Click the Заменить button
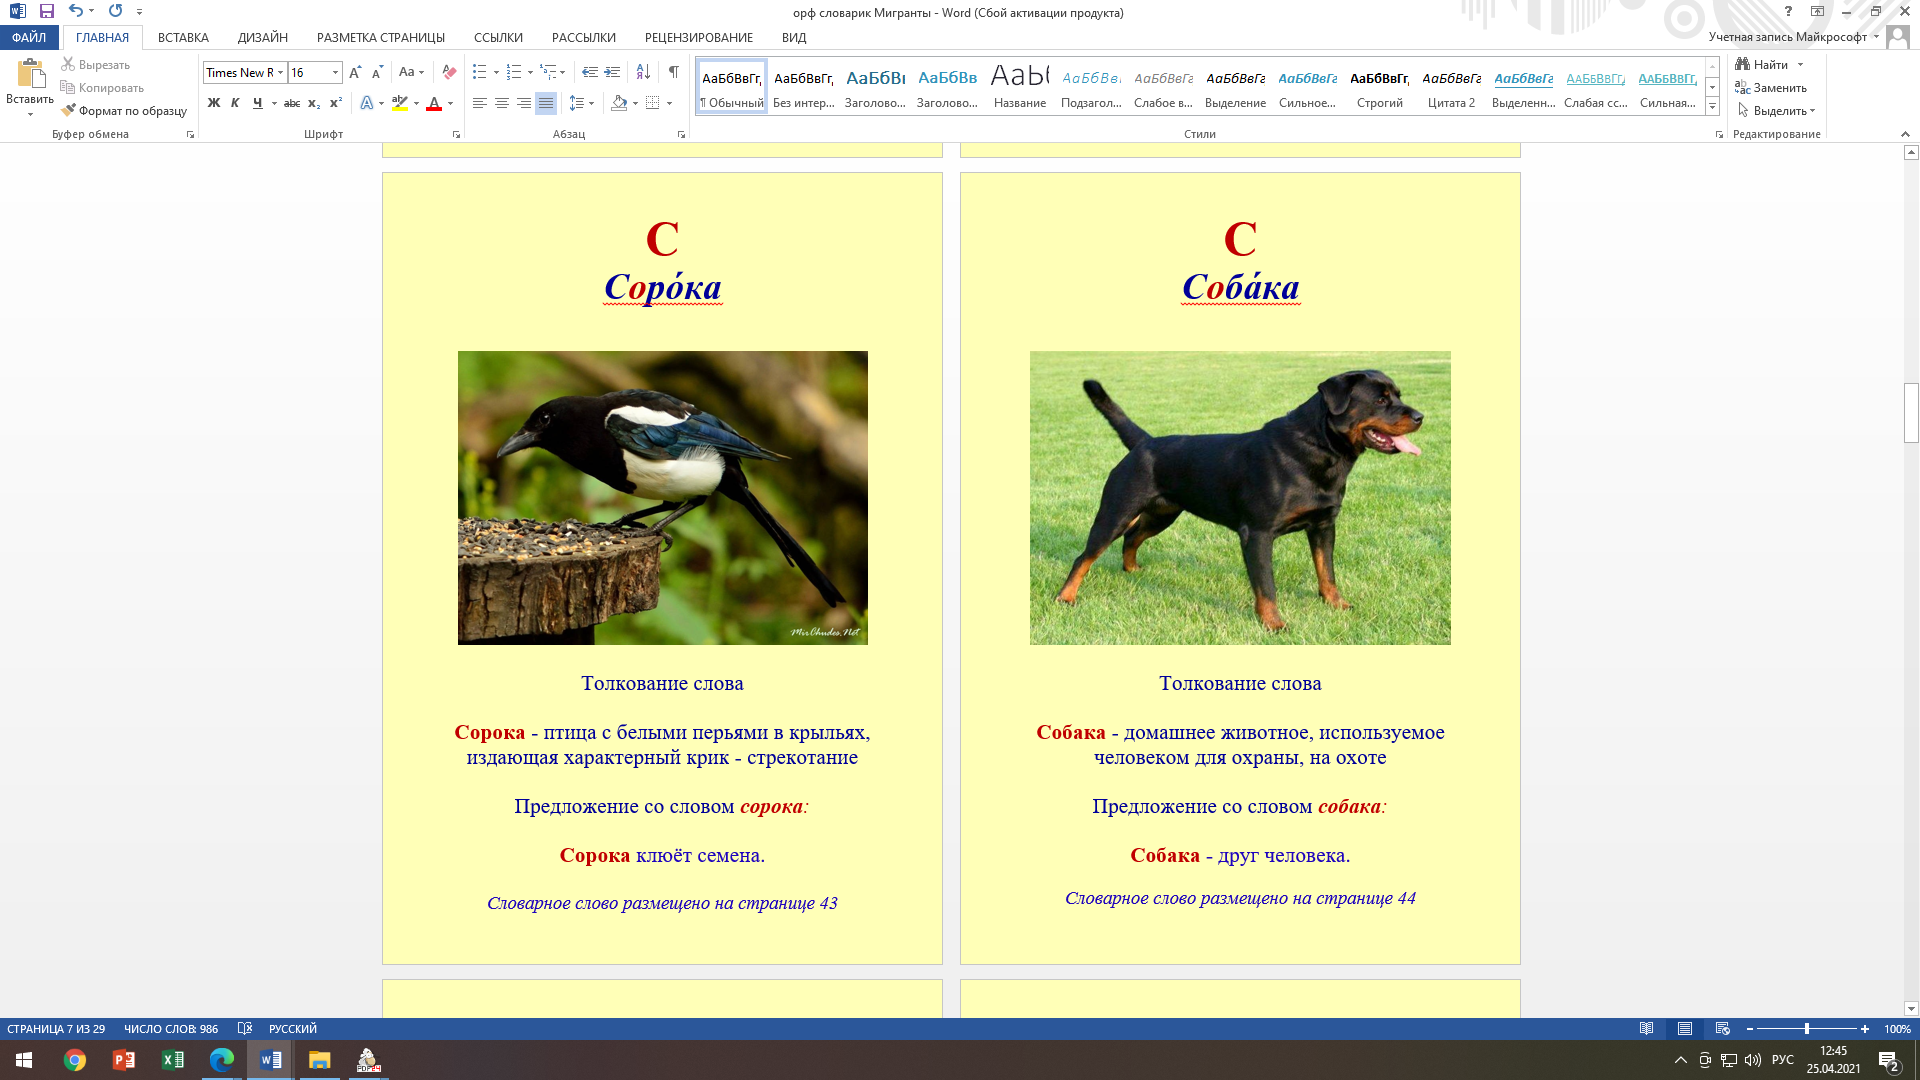Image resolution: width=1920 pixels, height=1080 pixels. [x=1771, y=88]
